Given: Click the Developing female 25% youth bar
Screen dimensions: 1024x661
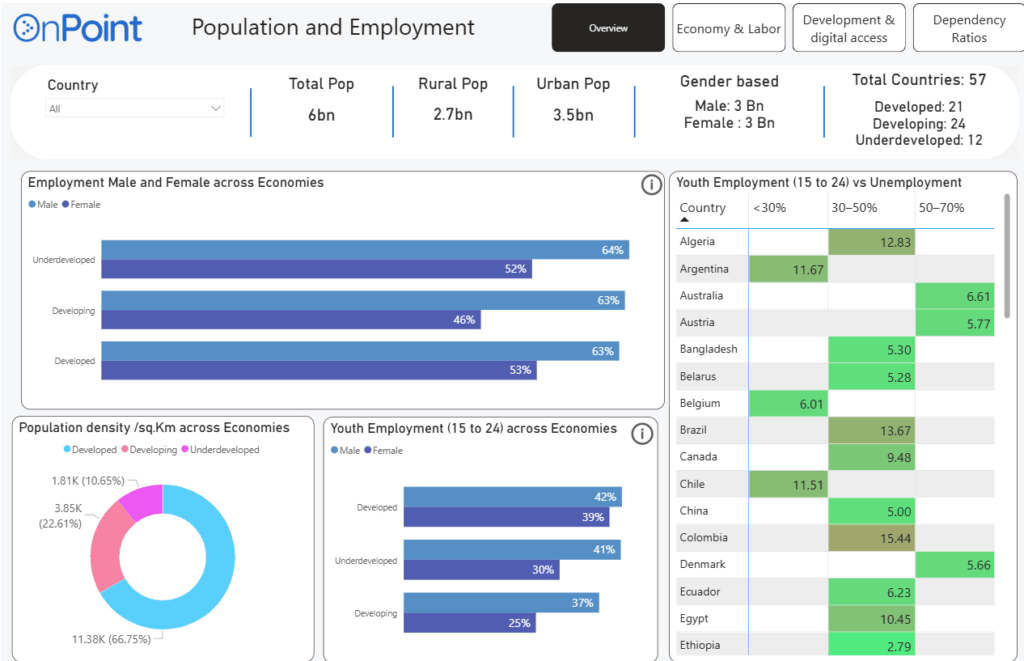Looking at the screenshot, I should (468, 623).
